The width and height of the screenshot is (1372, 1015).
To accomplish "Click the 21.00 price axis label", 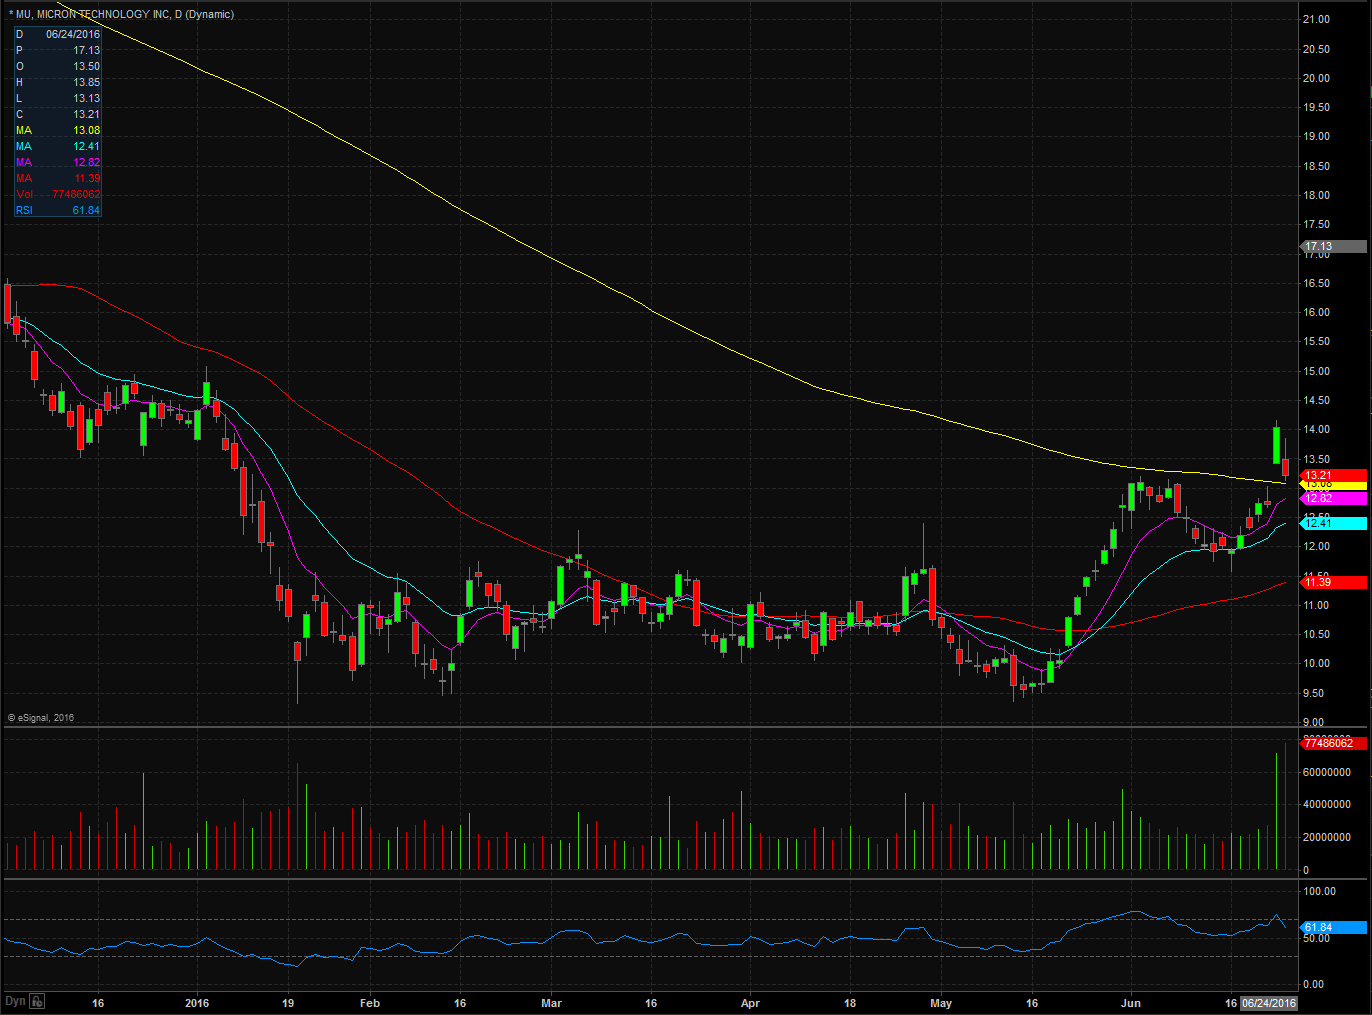I will tap(1317, 19).
